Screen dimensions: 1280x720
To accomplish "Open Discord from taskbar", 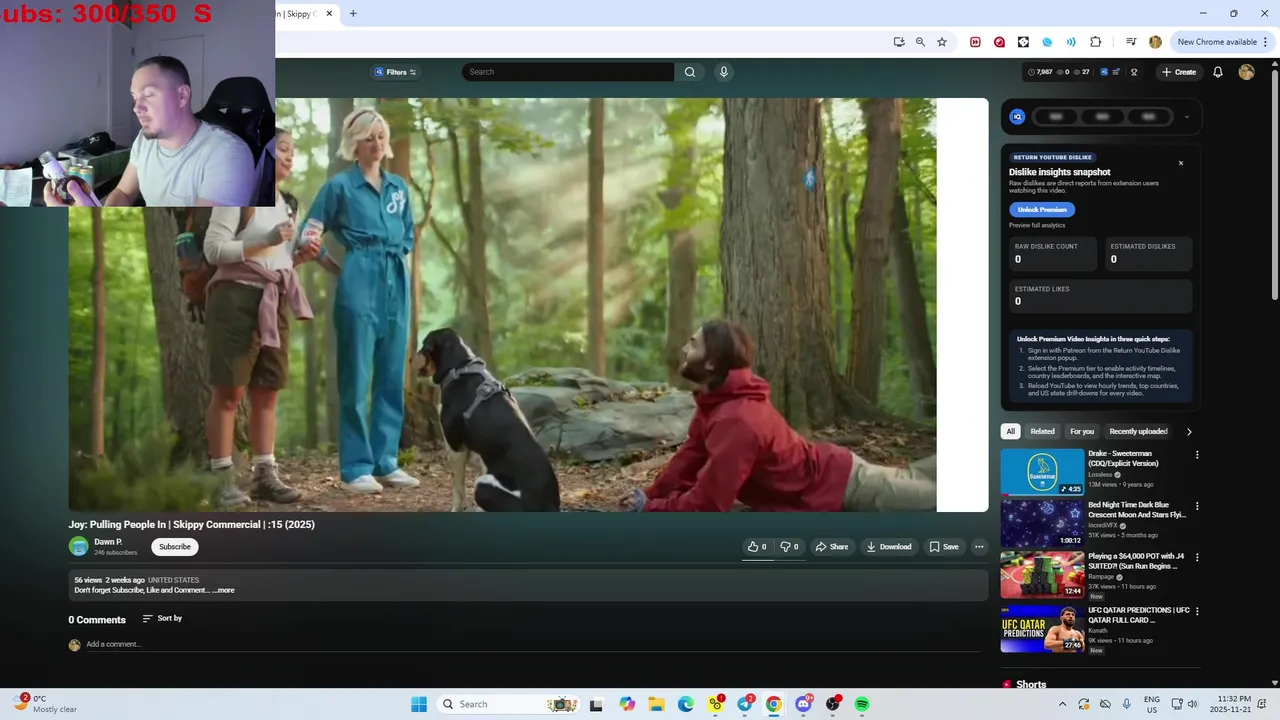I will click(803, 704).
